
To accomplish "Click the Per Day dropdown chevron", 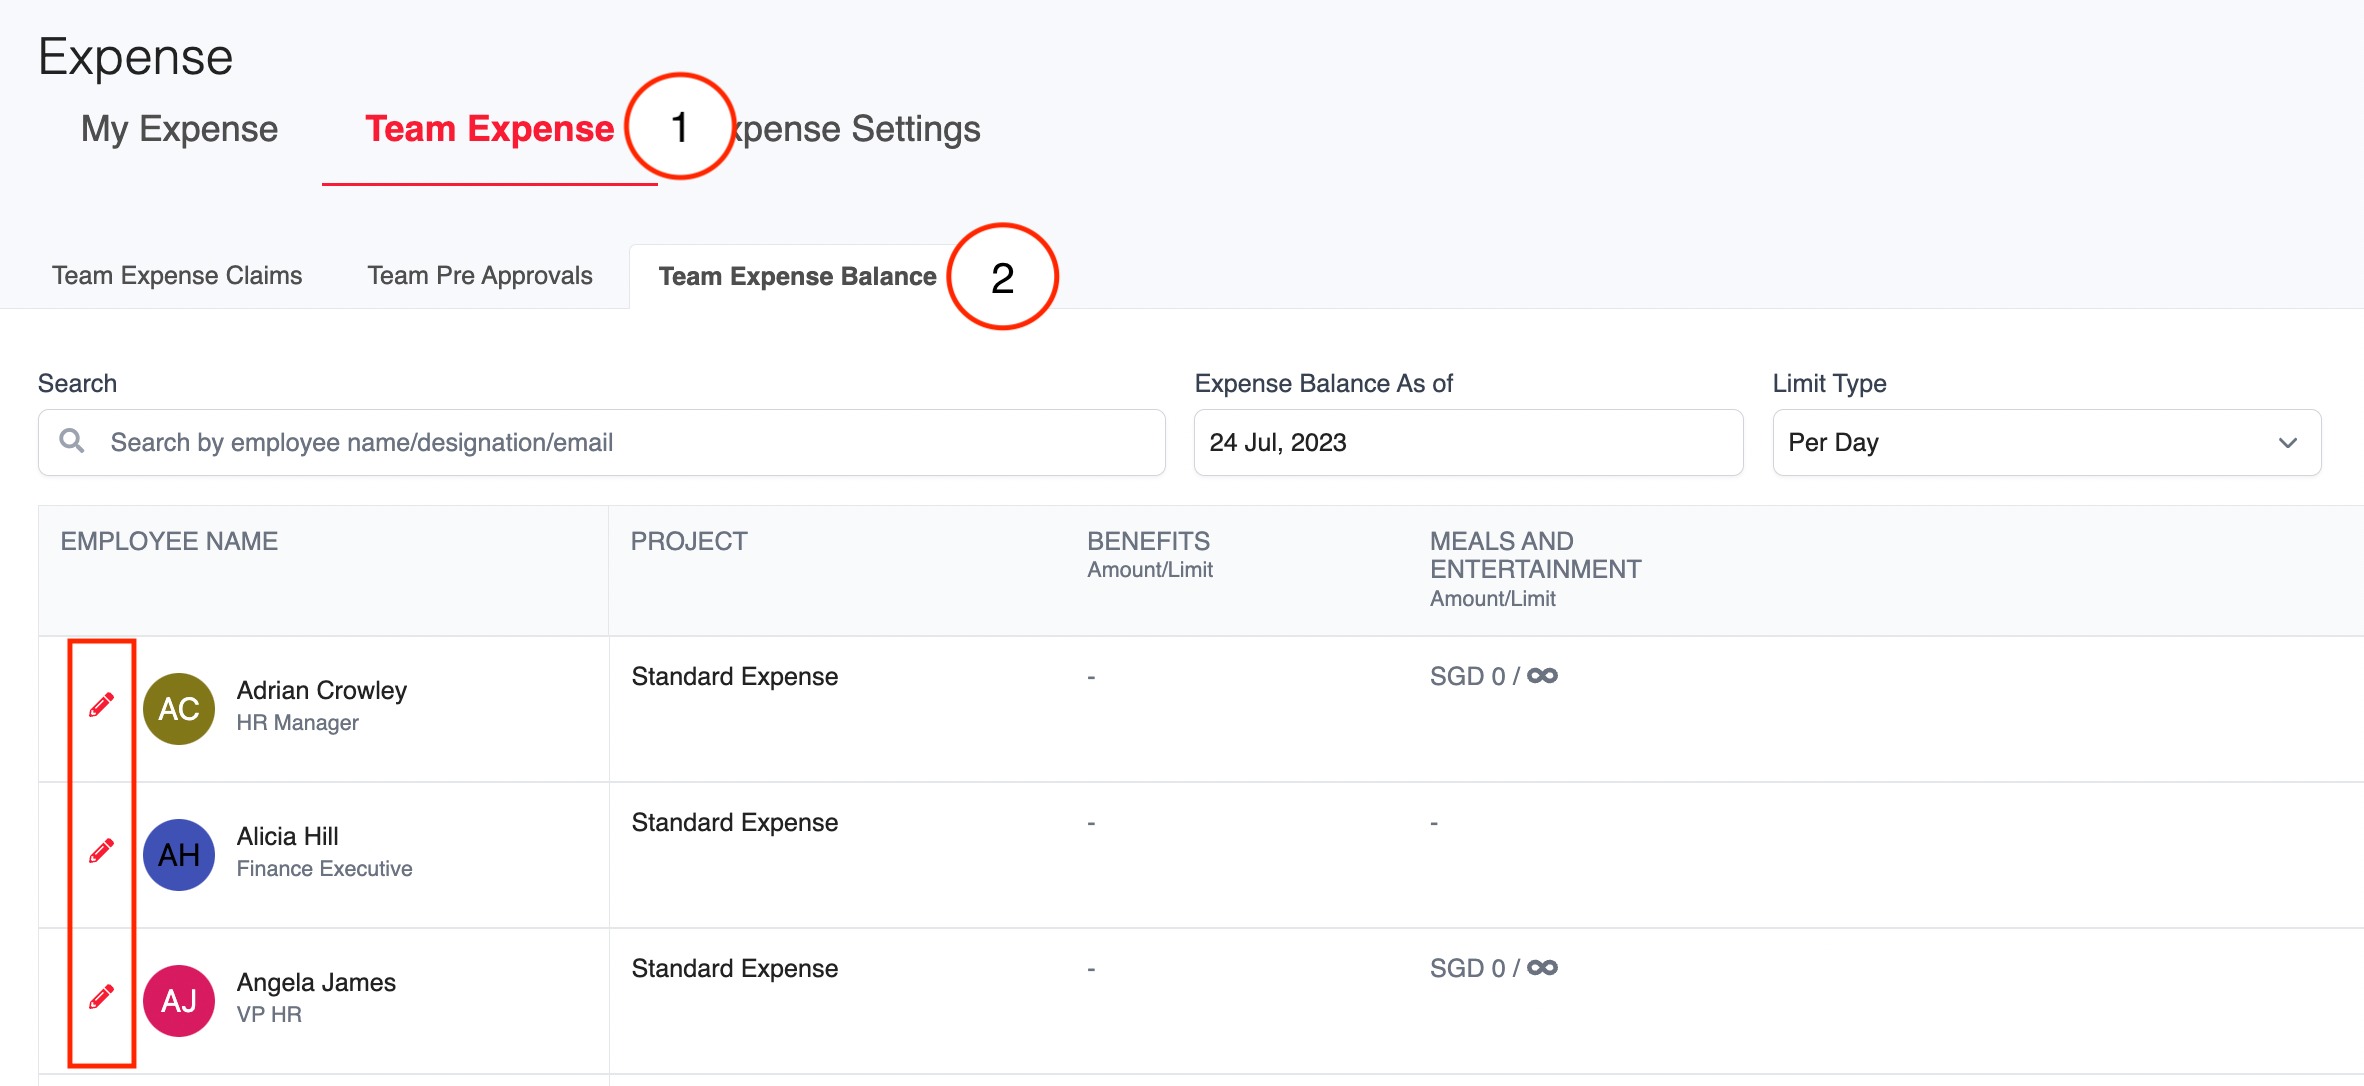I will [2287, 442].
